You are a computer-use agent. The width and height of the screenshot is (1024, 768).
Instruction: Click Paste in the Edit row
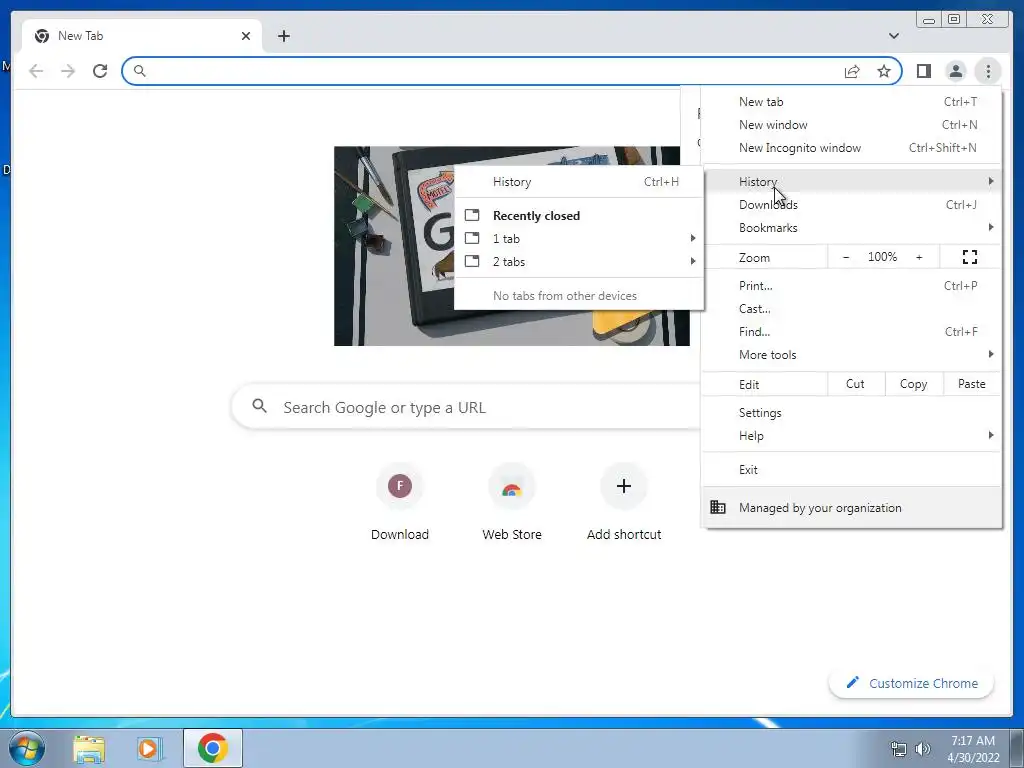click(x=972, y=384)
